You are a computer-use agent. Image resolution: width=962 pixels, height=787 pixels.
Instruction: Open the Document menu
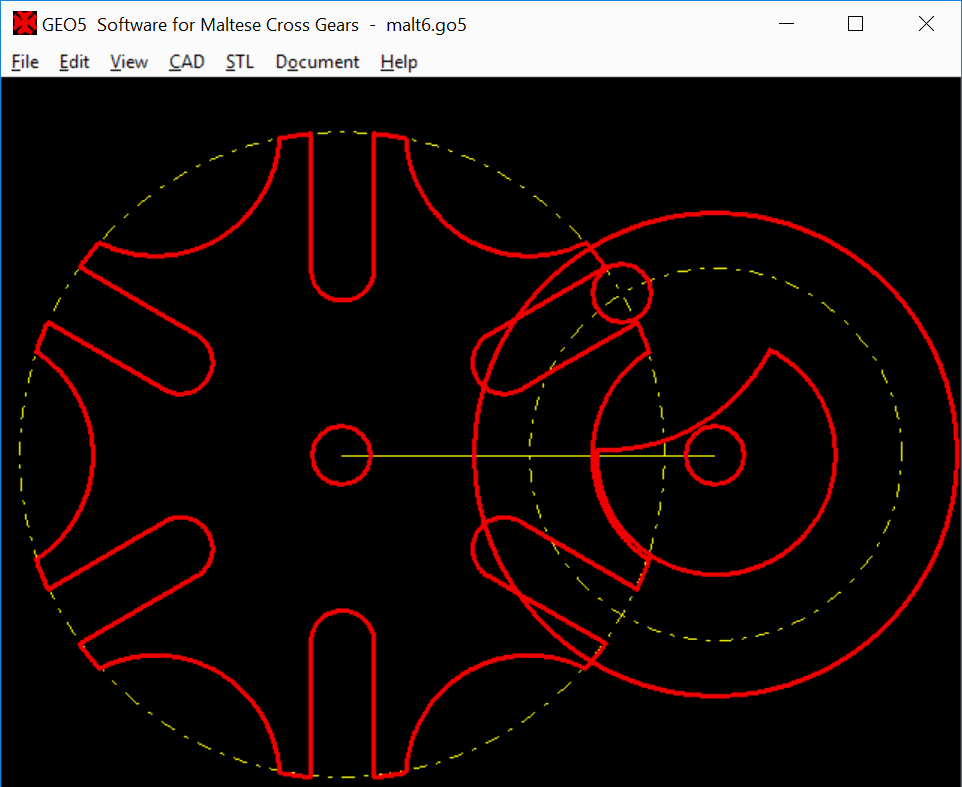coord(317,62)
